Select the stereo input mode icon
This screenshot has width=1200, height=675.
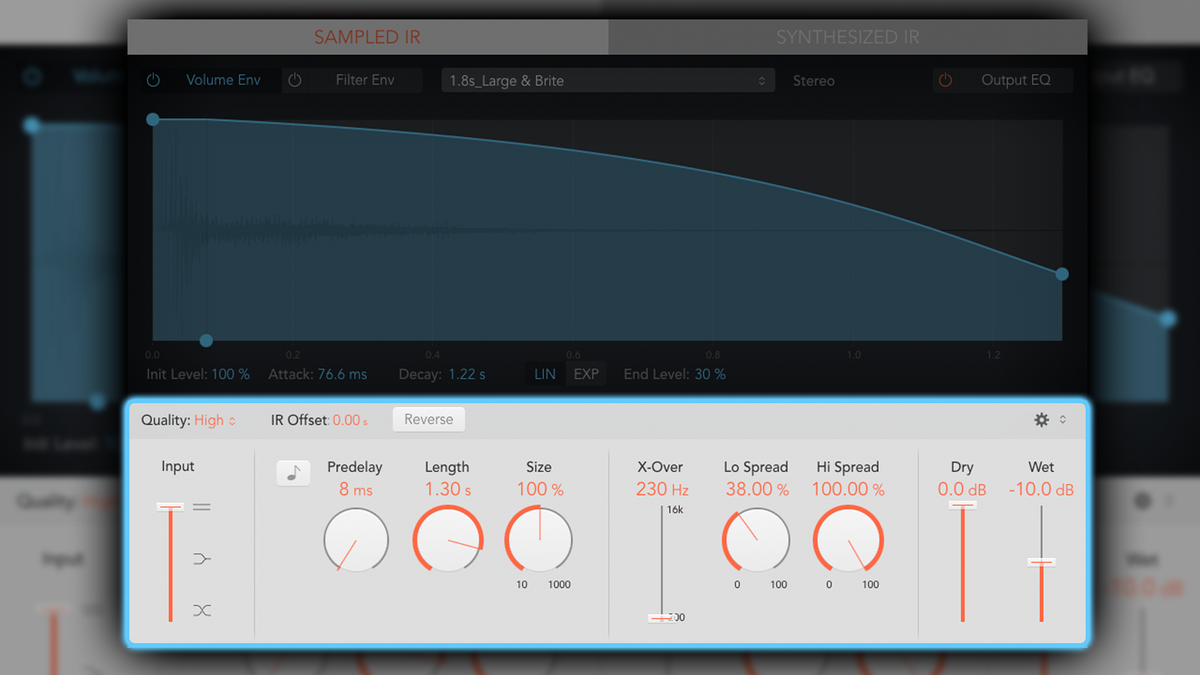click(x=200, y=507)
